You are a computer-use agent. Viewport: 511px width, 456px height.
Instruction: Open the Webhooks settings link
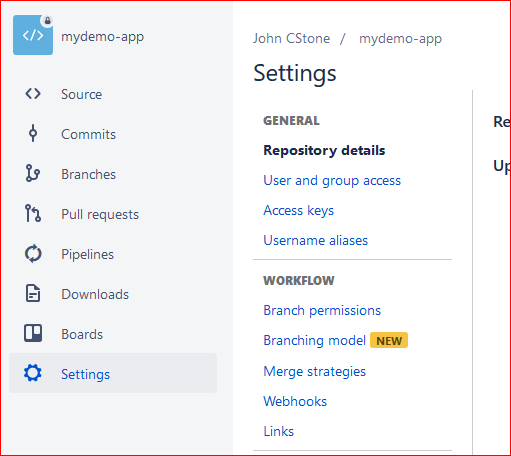pos(295,401)
